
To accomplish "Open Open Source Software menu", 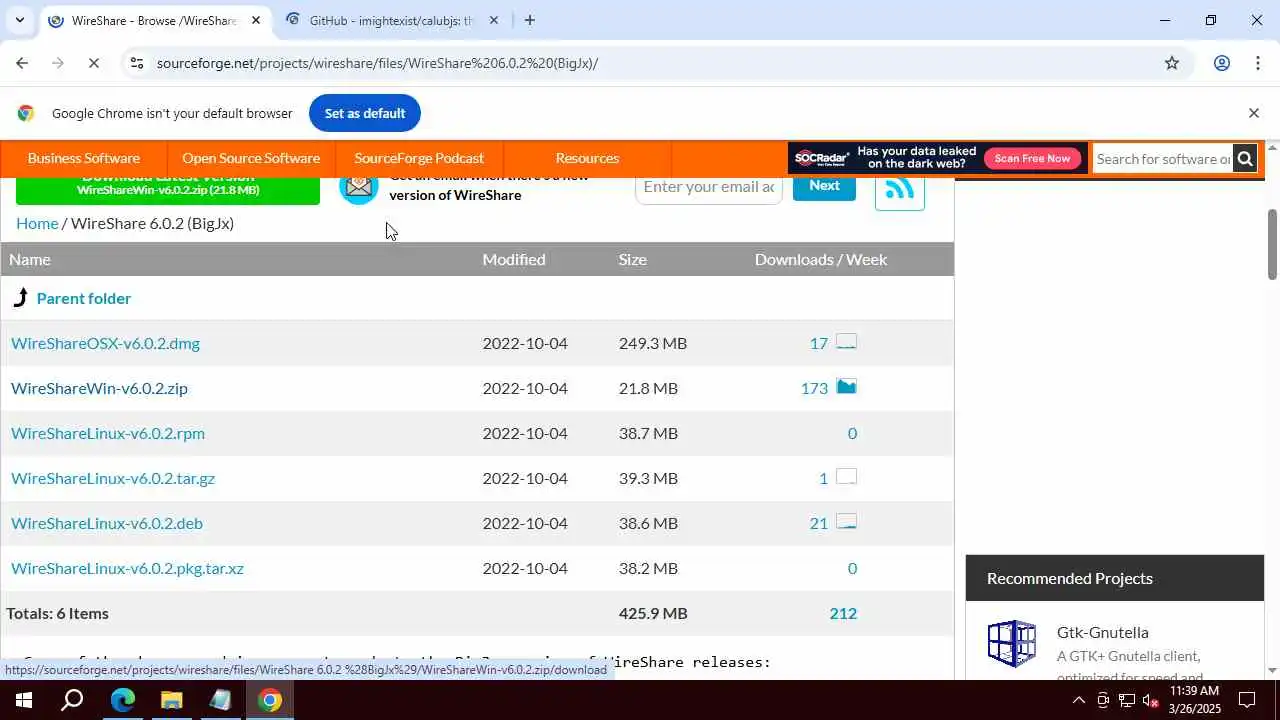I will [251, 158].
